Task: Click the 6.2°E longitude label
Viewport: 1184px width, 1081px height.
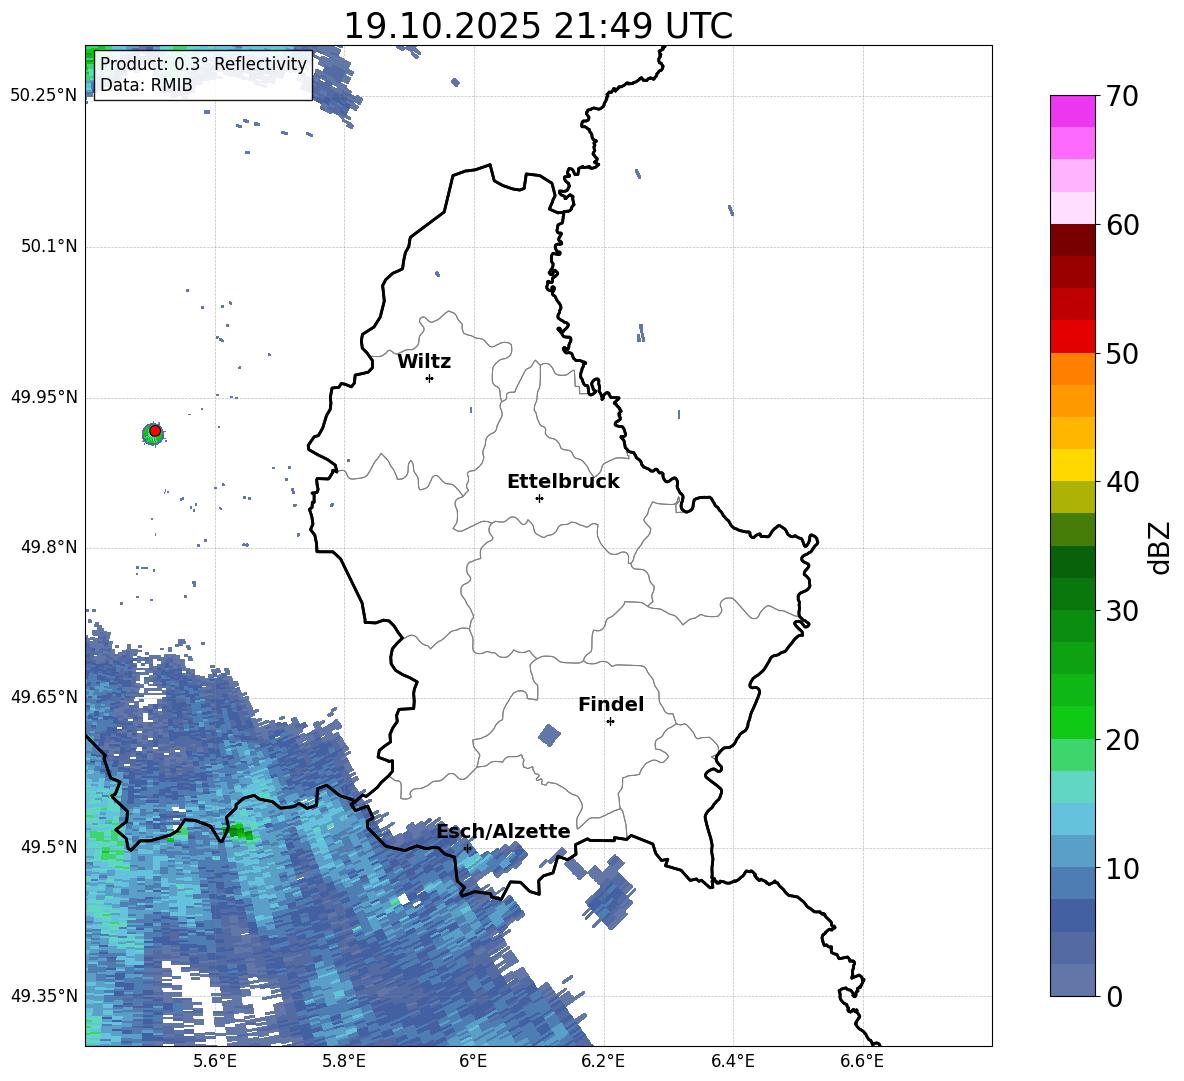Action: click(x=603, y=1061)
